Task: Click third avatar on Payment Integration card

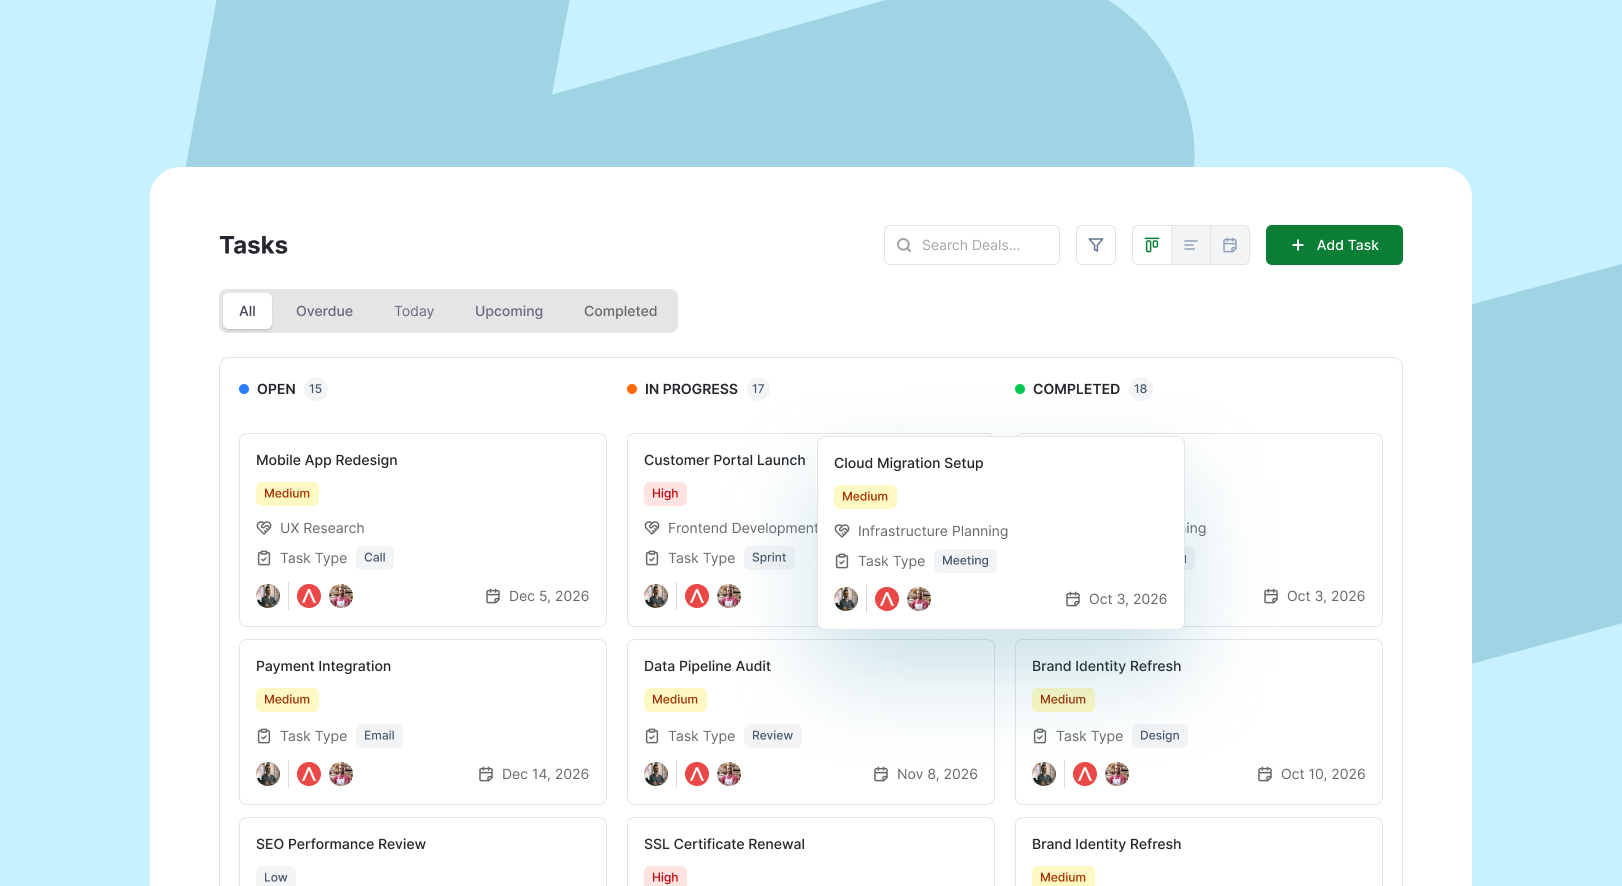Action: click(x=341, y=774)
